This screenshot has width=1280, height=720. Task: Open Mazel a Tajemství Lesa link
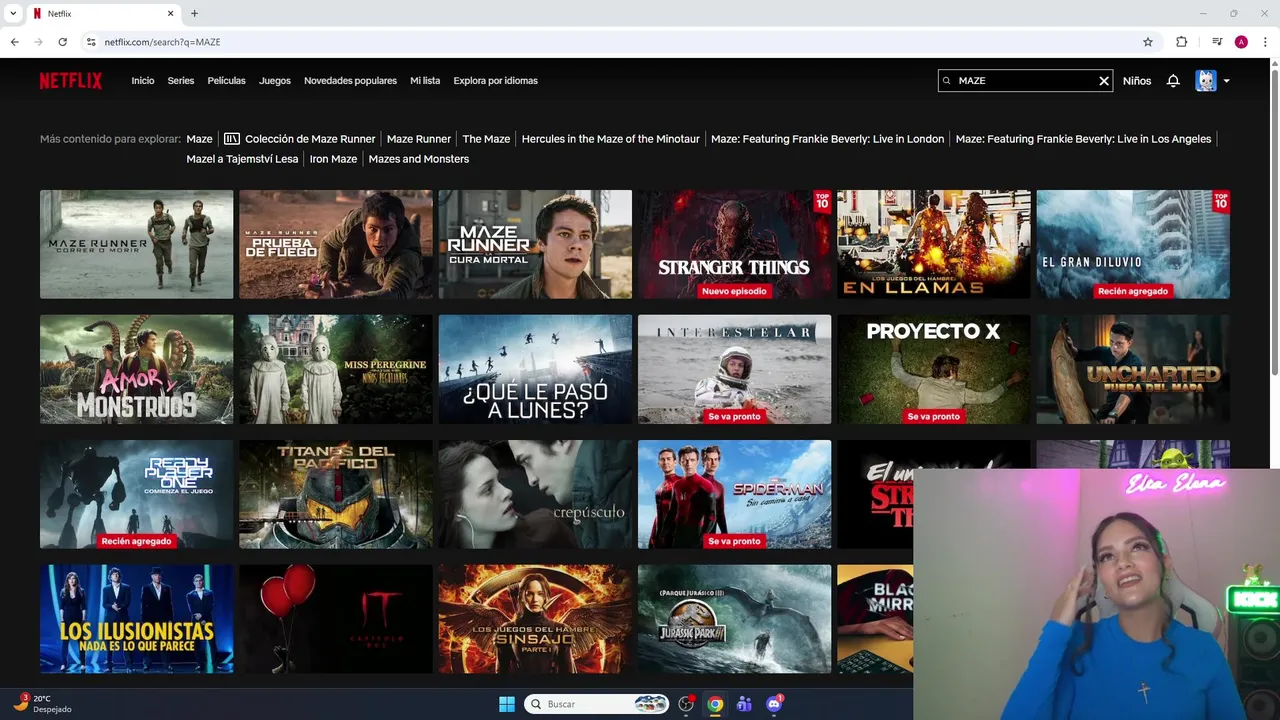click(x=242, y=159)
